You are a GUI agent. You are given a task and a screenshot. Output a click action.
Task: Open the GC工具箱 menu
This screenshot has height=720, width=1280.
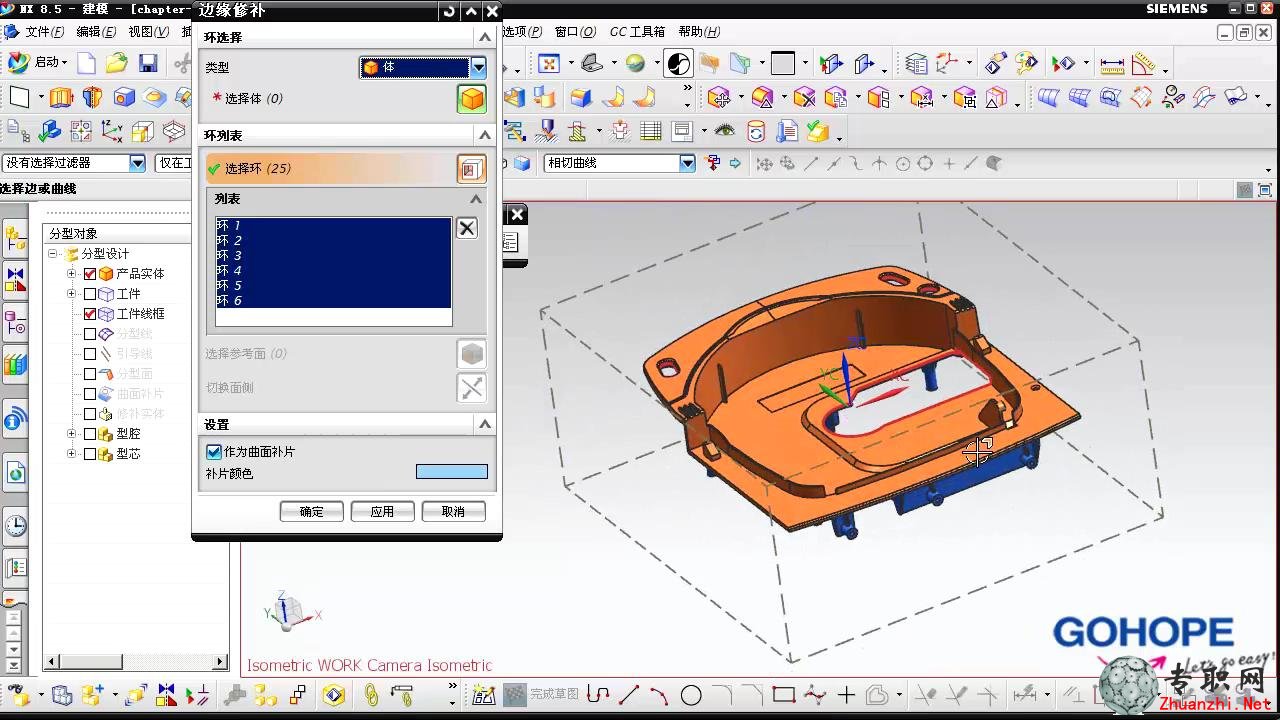tap(638, 32)
